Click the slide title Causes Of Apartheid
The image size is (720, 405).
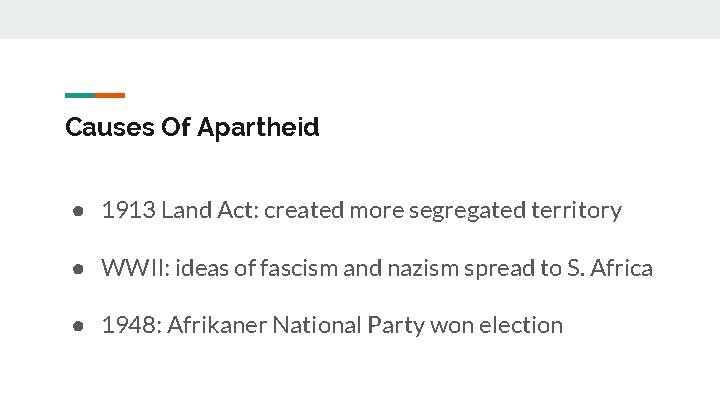pos(192,127)
